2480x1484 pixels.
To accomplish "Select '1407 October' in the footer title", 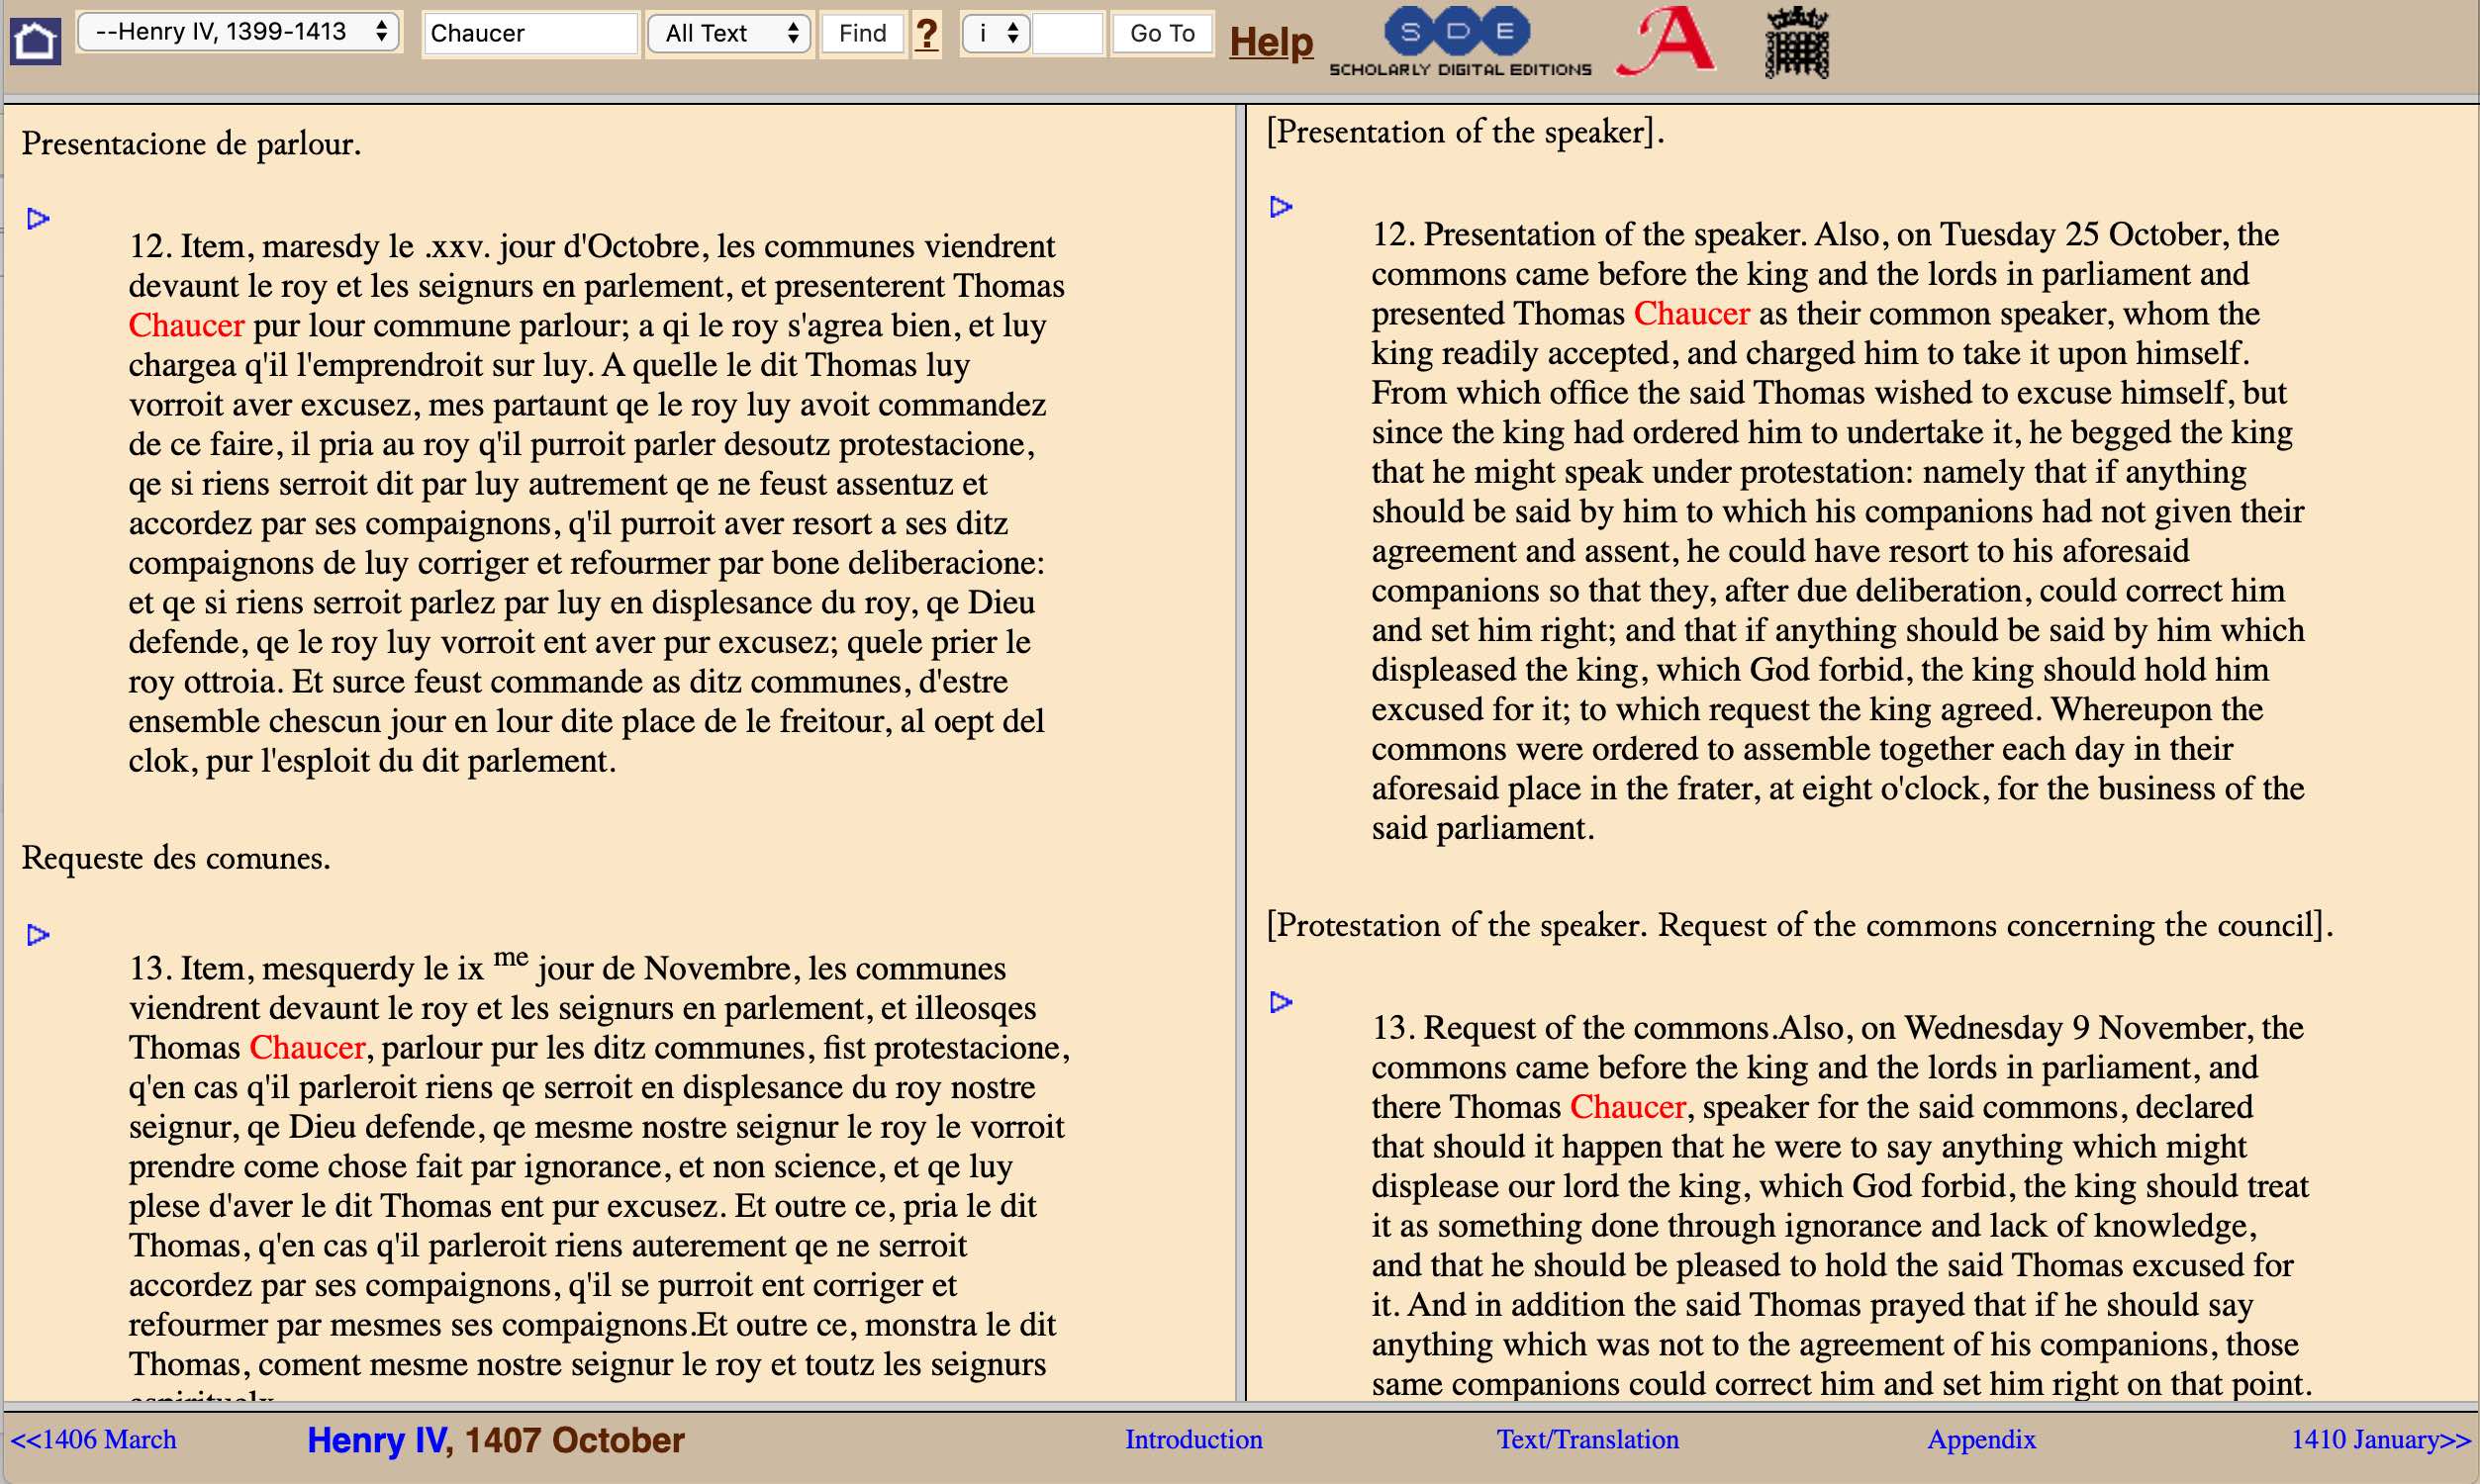I will tap(574, 1440).
